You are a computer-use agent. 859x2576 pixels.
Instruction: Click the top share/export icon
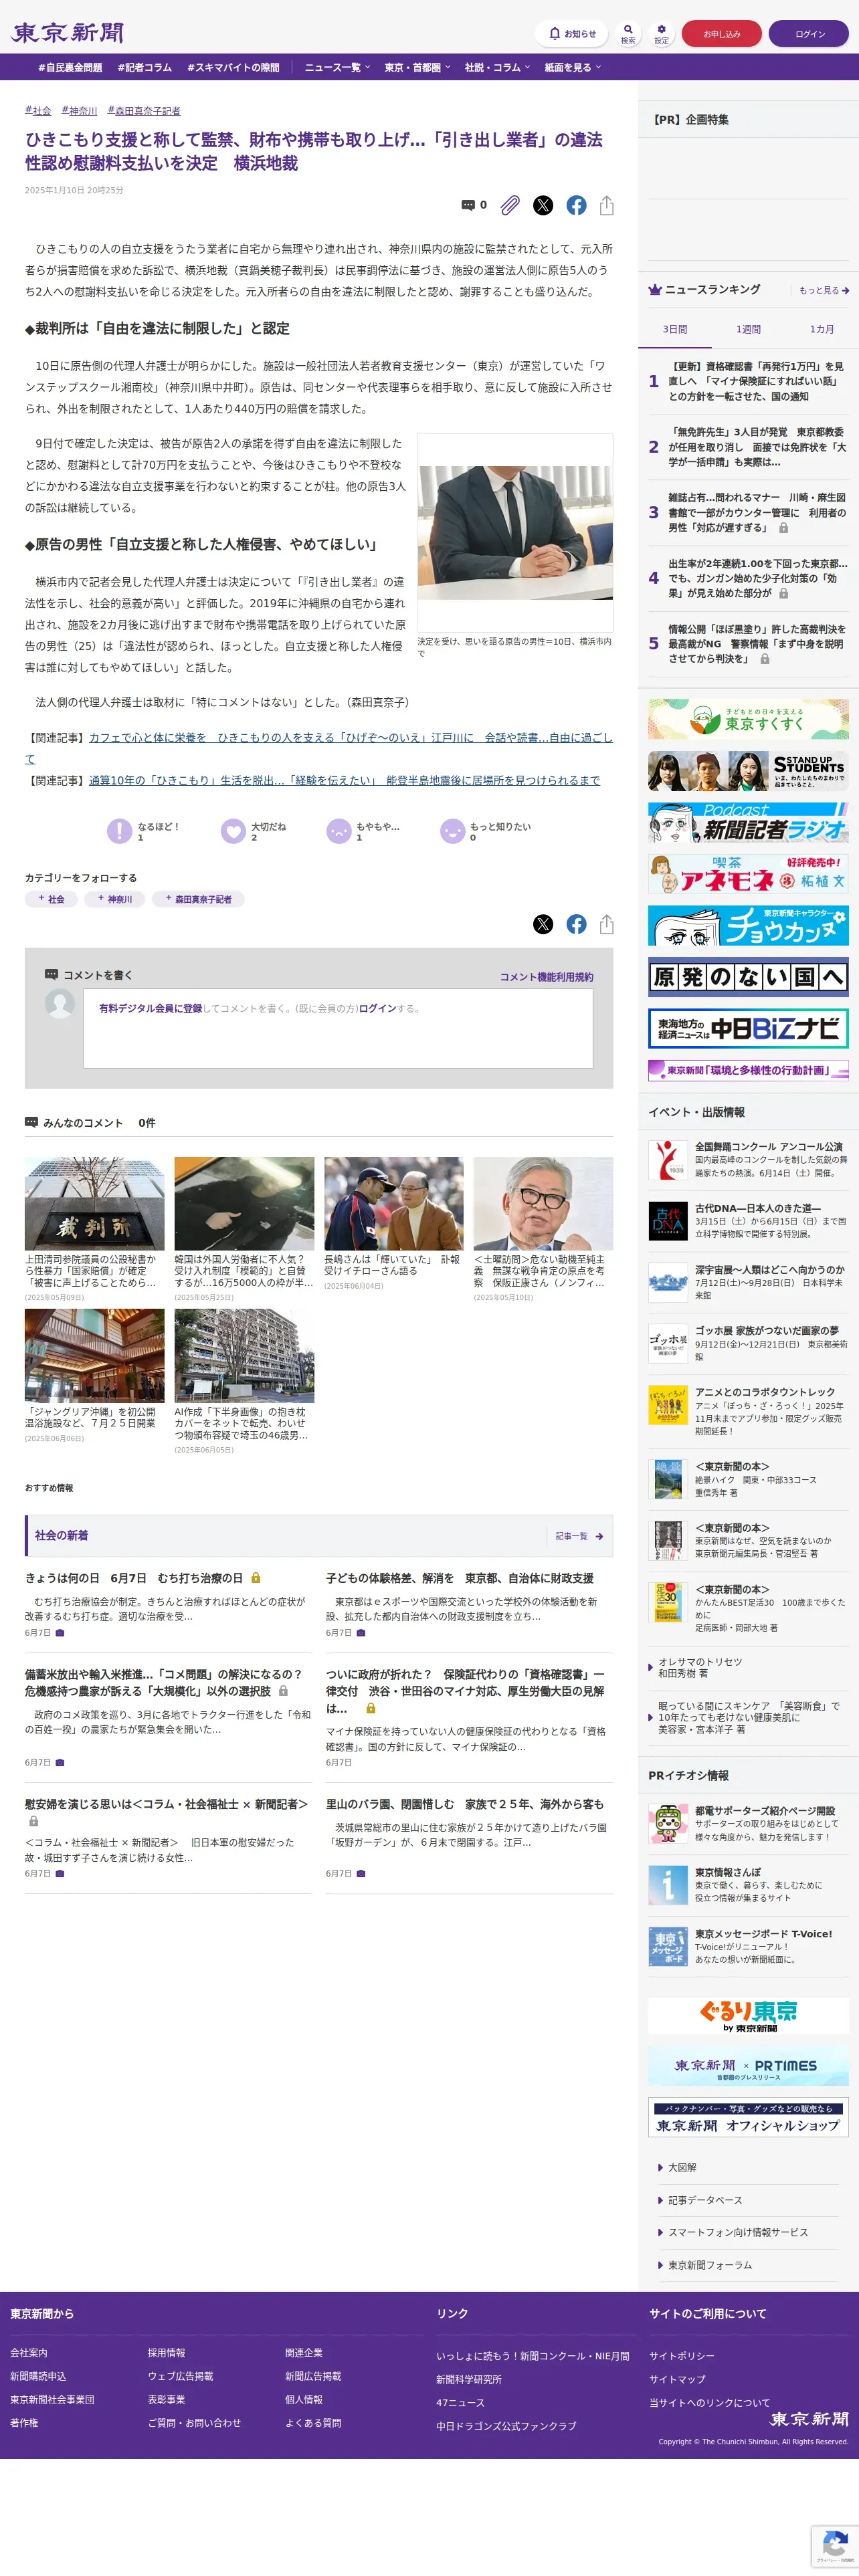606,205
